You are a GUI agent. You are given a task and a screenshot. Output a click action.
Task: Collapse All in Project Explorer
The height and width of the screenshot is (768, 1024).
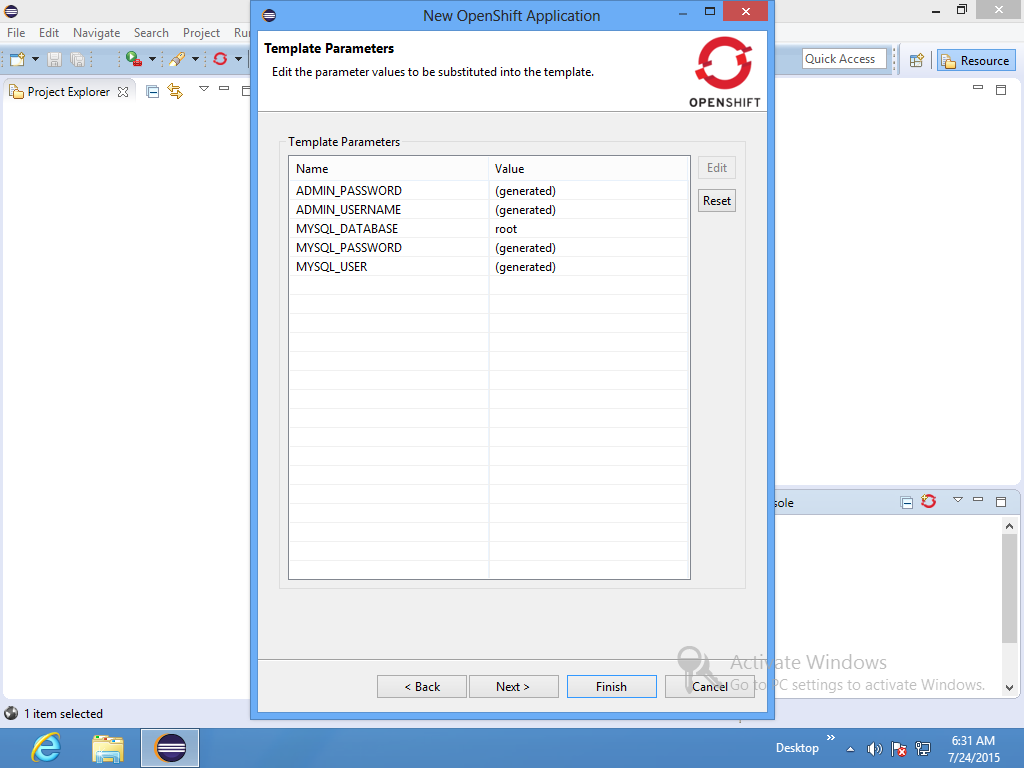tap(153, 92)
